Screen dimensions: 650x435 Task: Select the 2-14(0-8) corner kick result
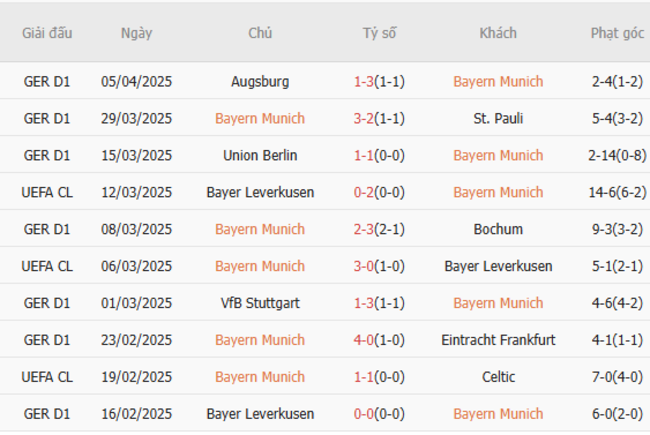click(x=617, y=155)
